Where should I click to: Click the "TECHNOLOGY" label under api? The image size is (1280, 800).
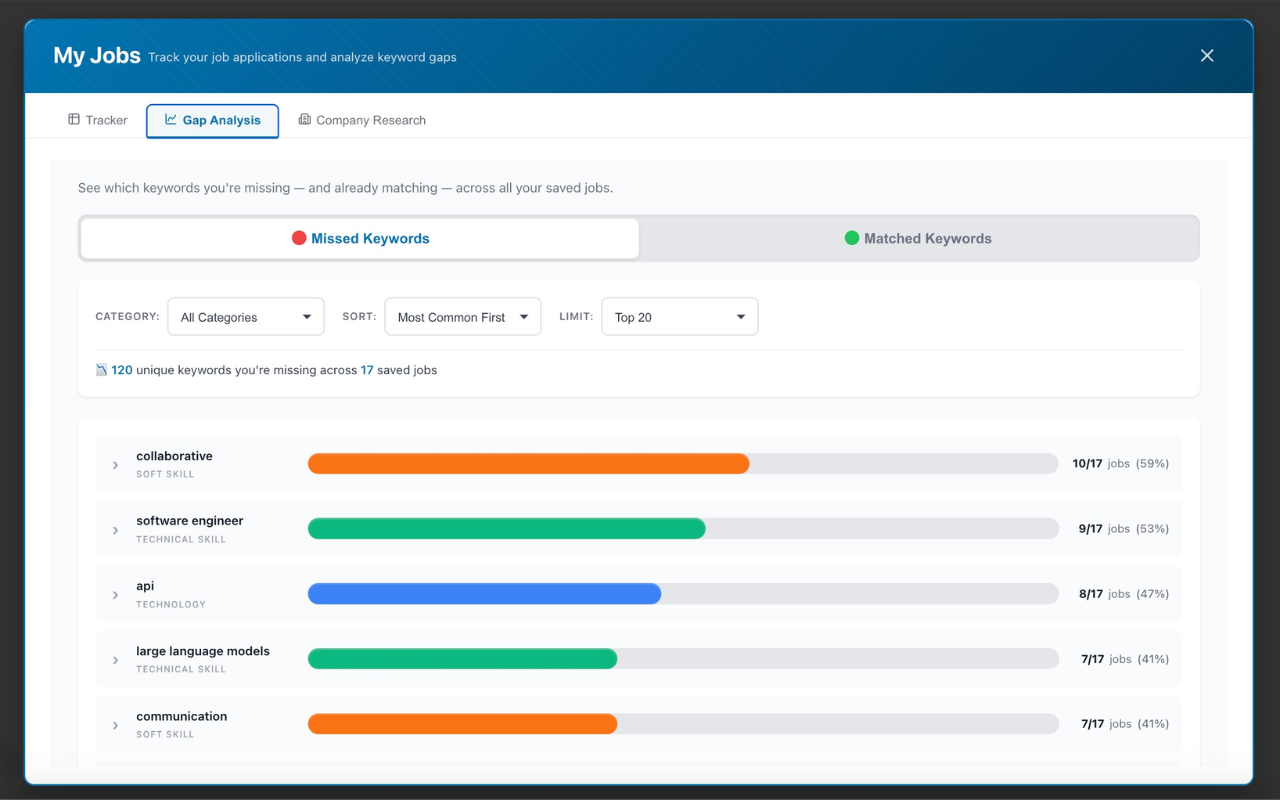pos(171,604)
